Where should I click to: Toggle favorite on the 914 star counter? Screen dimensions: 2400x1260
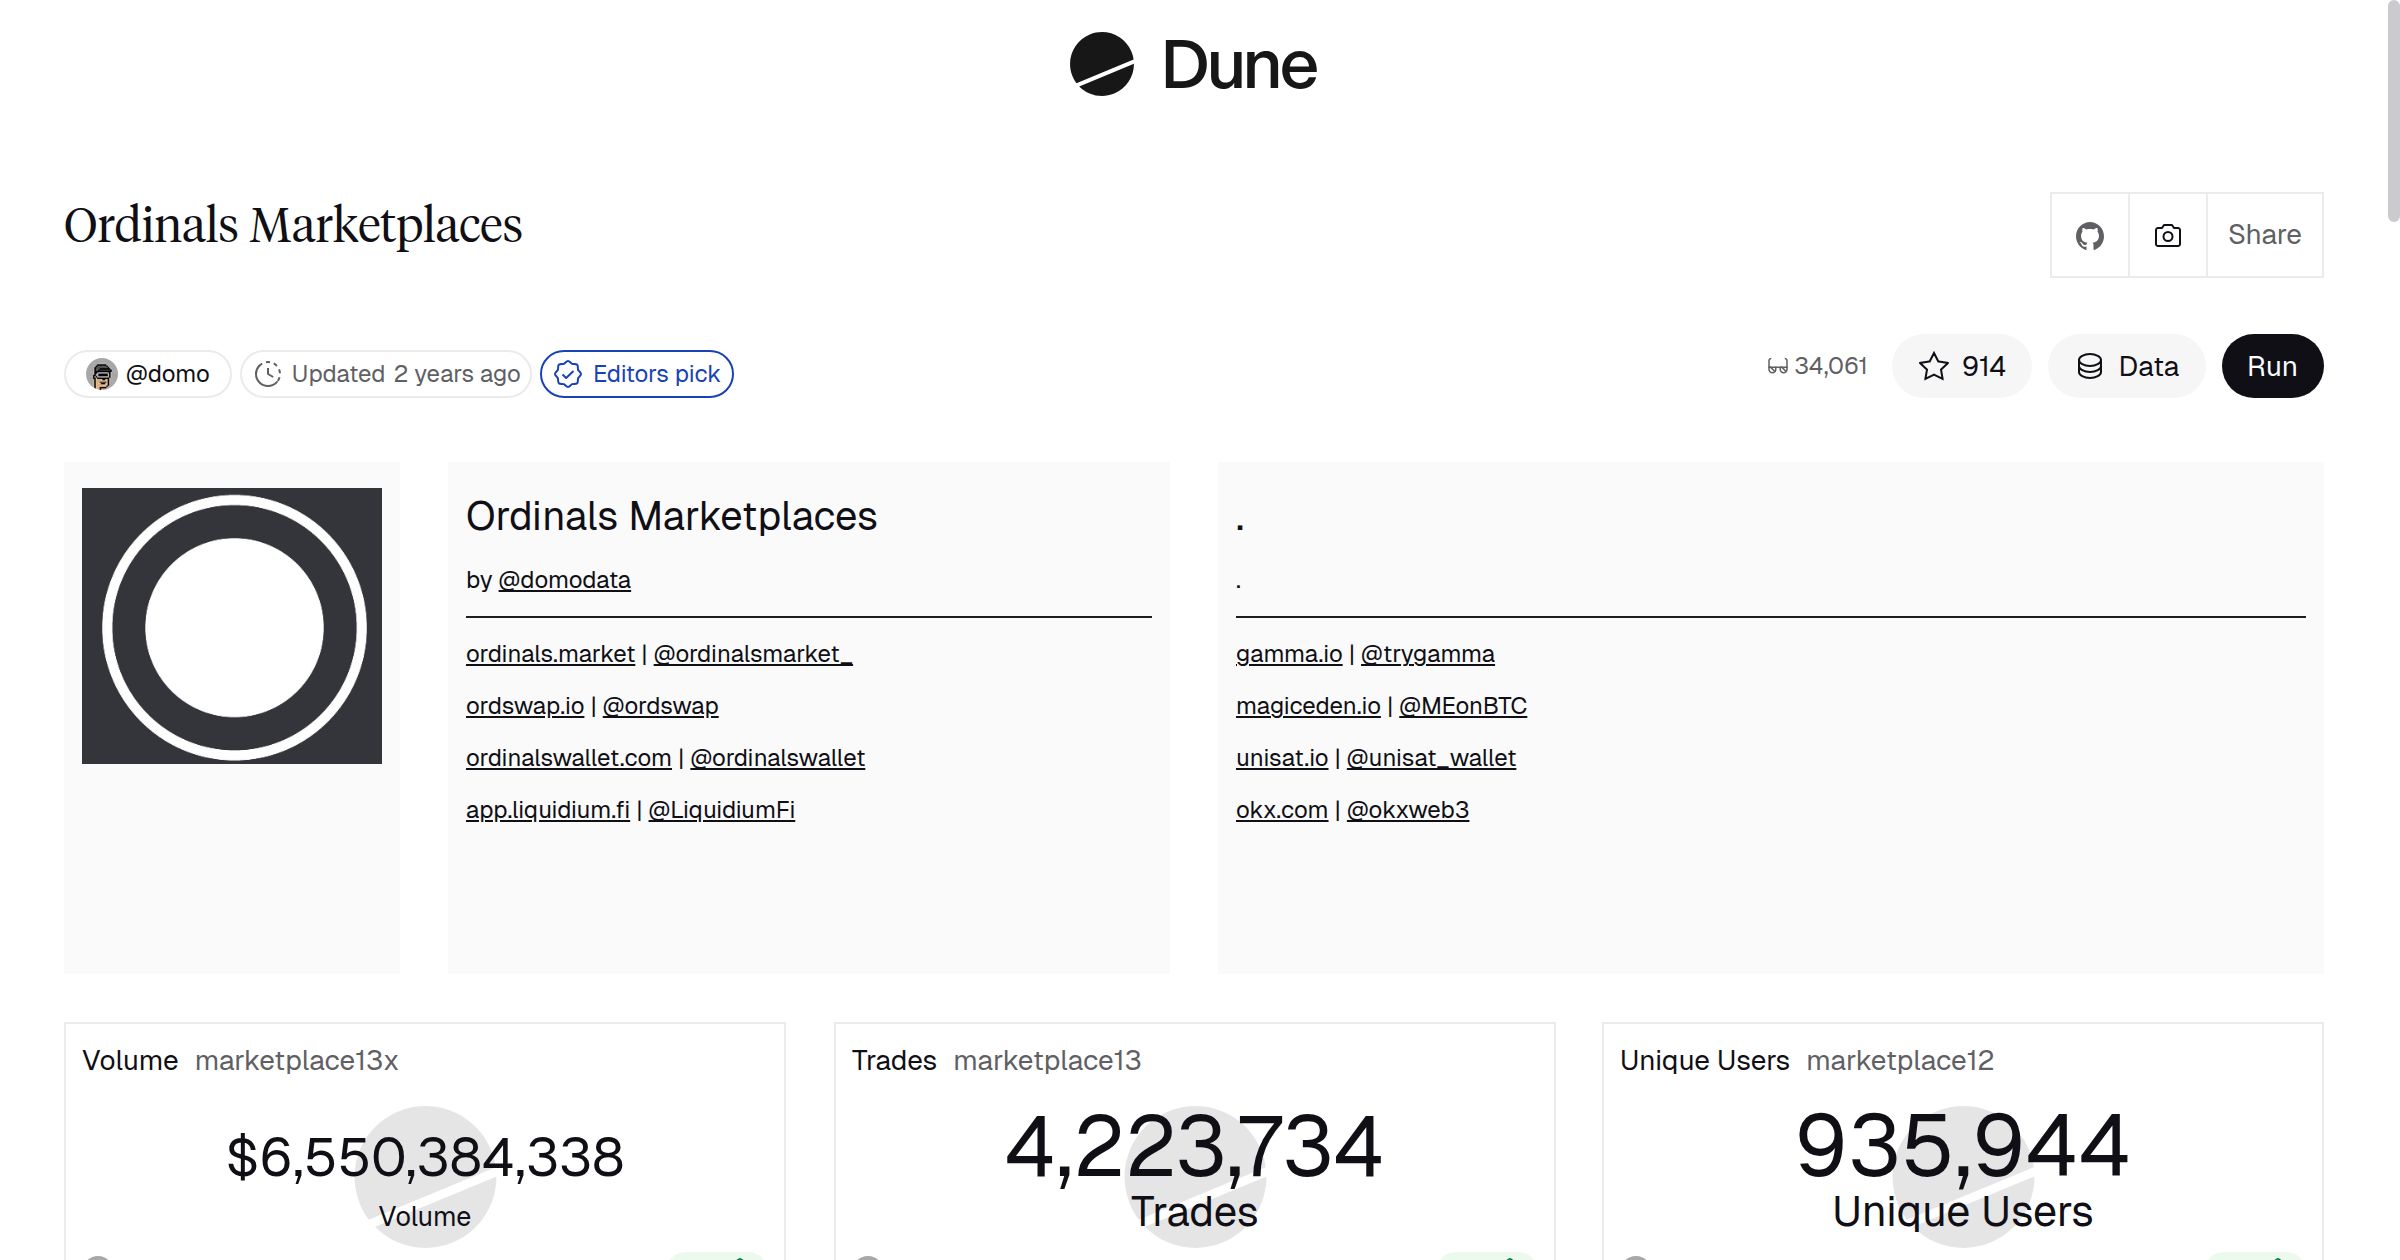(1961, 366)
